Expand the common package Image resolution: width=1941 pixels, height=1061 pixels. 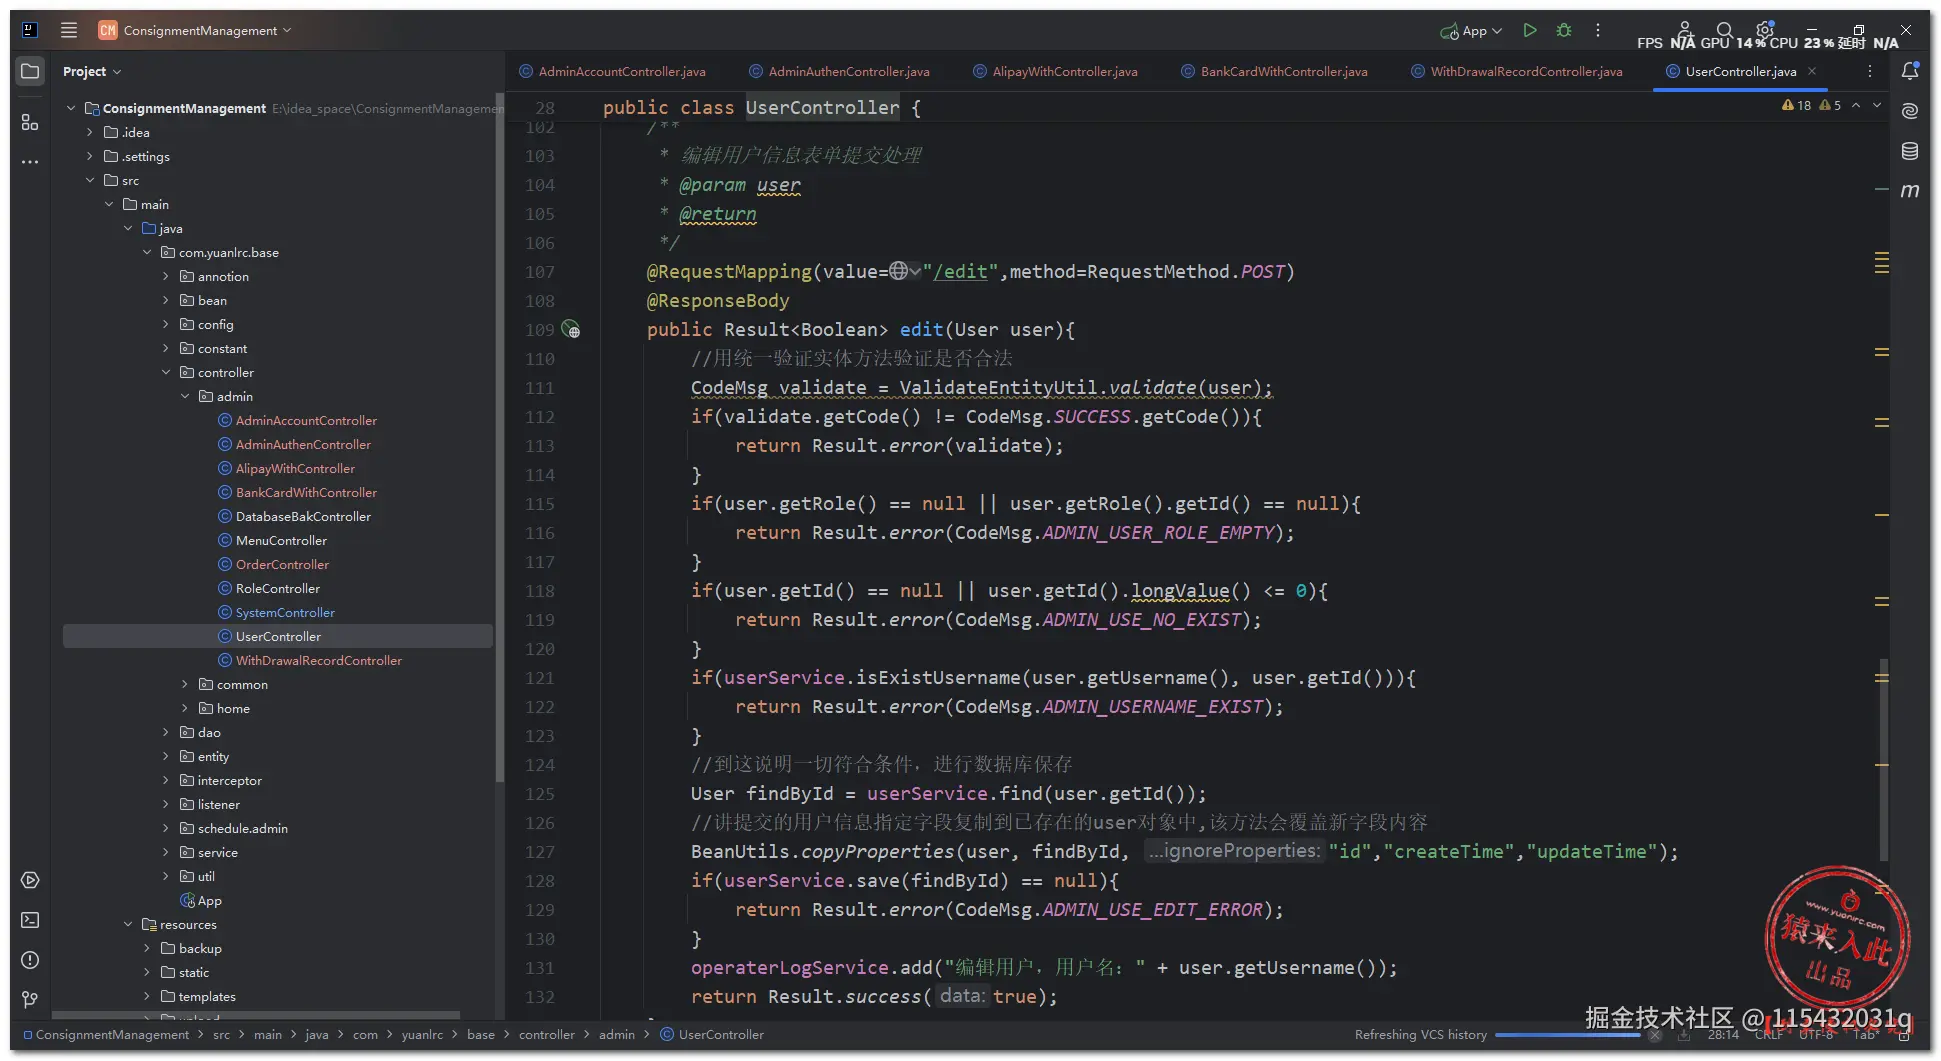pyautogui.click(x=185, y=684)
